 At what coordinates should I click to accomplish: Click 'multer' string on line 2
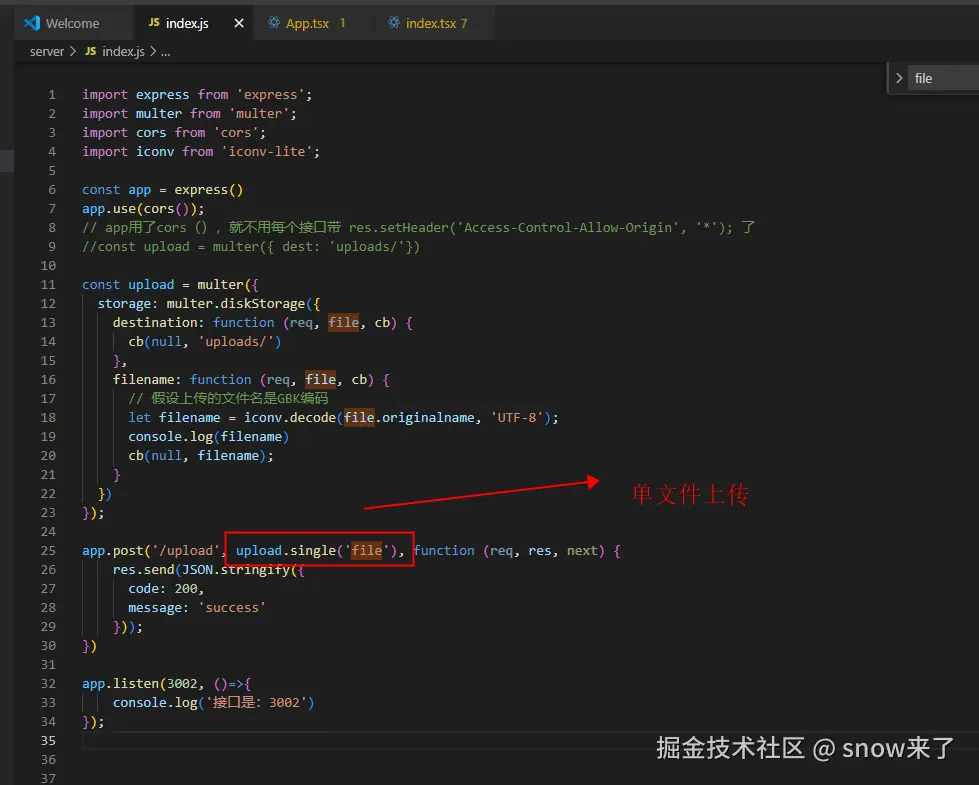[x=259, y=113]
